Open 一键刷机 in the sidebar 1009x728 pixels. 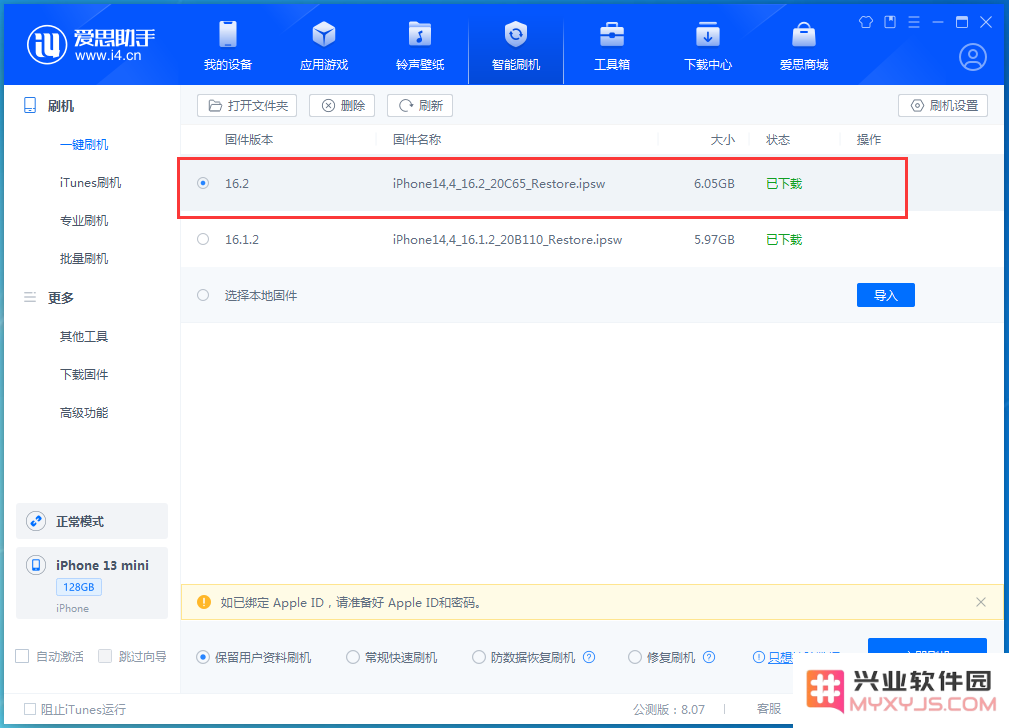[84, 144]
